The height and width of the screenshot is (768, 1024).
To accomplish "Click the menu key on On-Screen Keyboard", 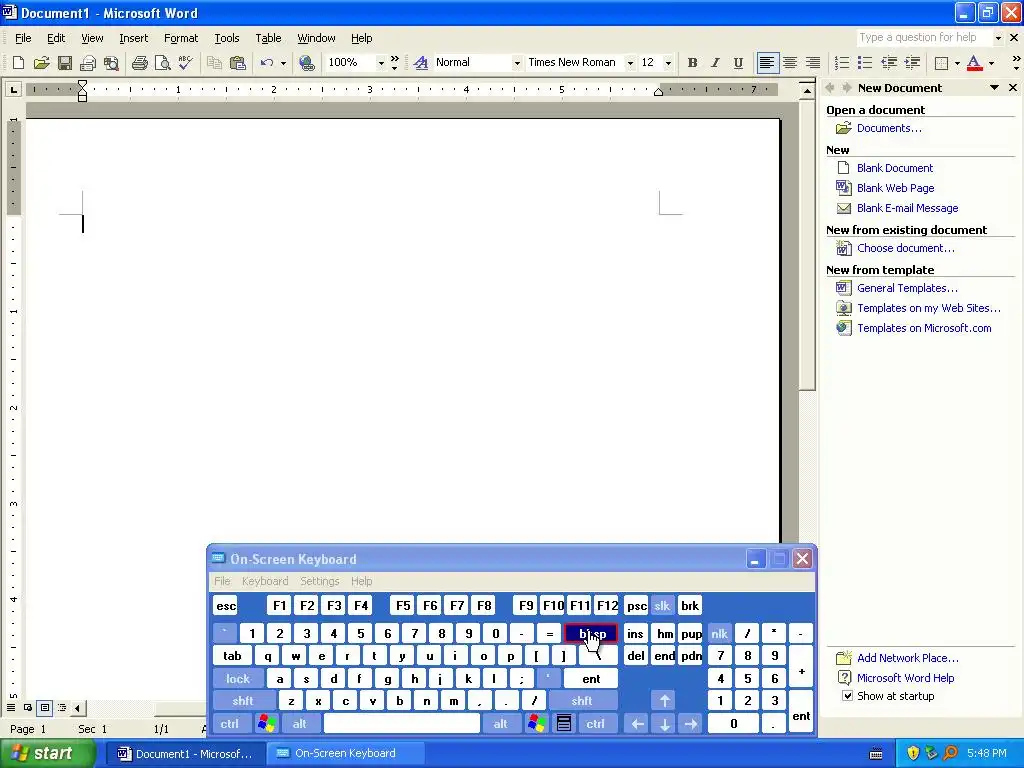I will [564, 724].
